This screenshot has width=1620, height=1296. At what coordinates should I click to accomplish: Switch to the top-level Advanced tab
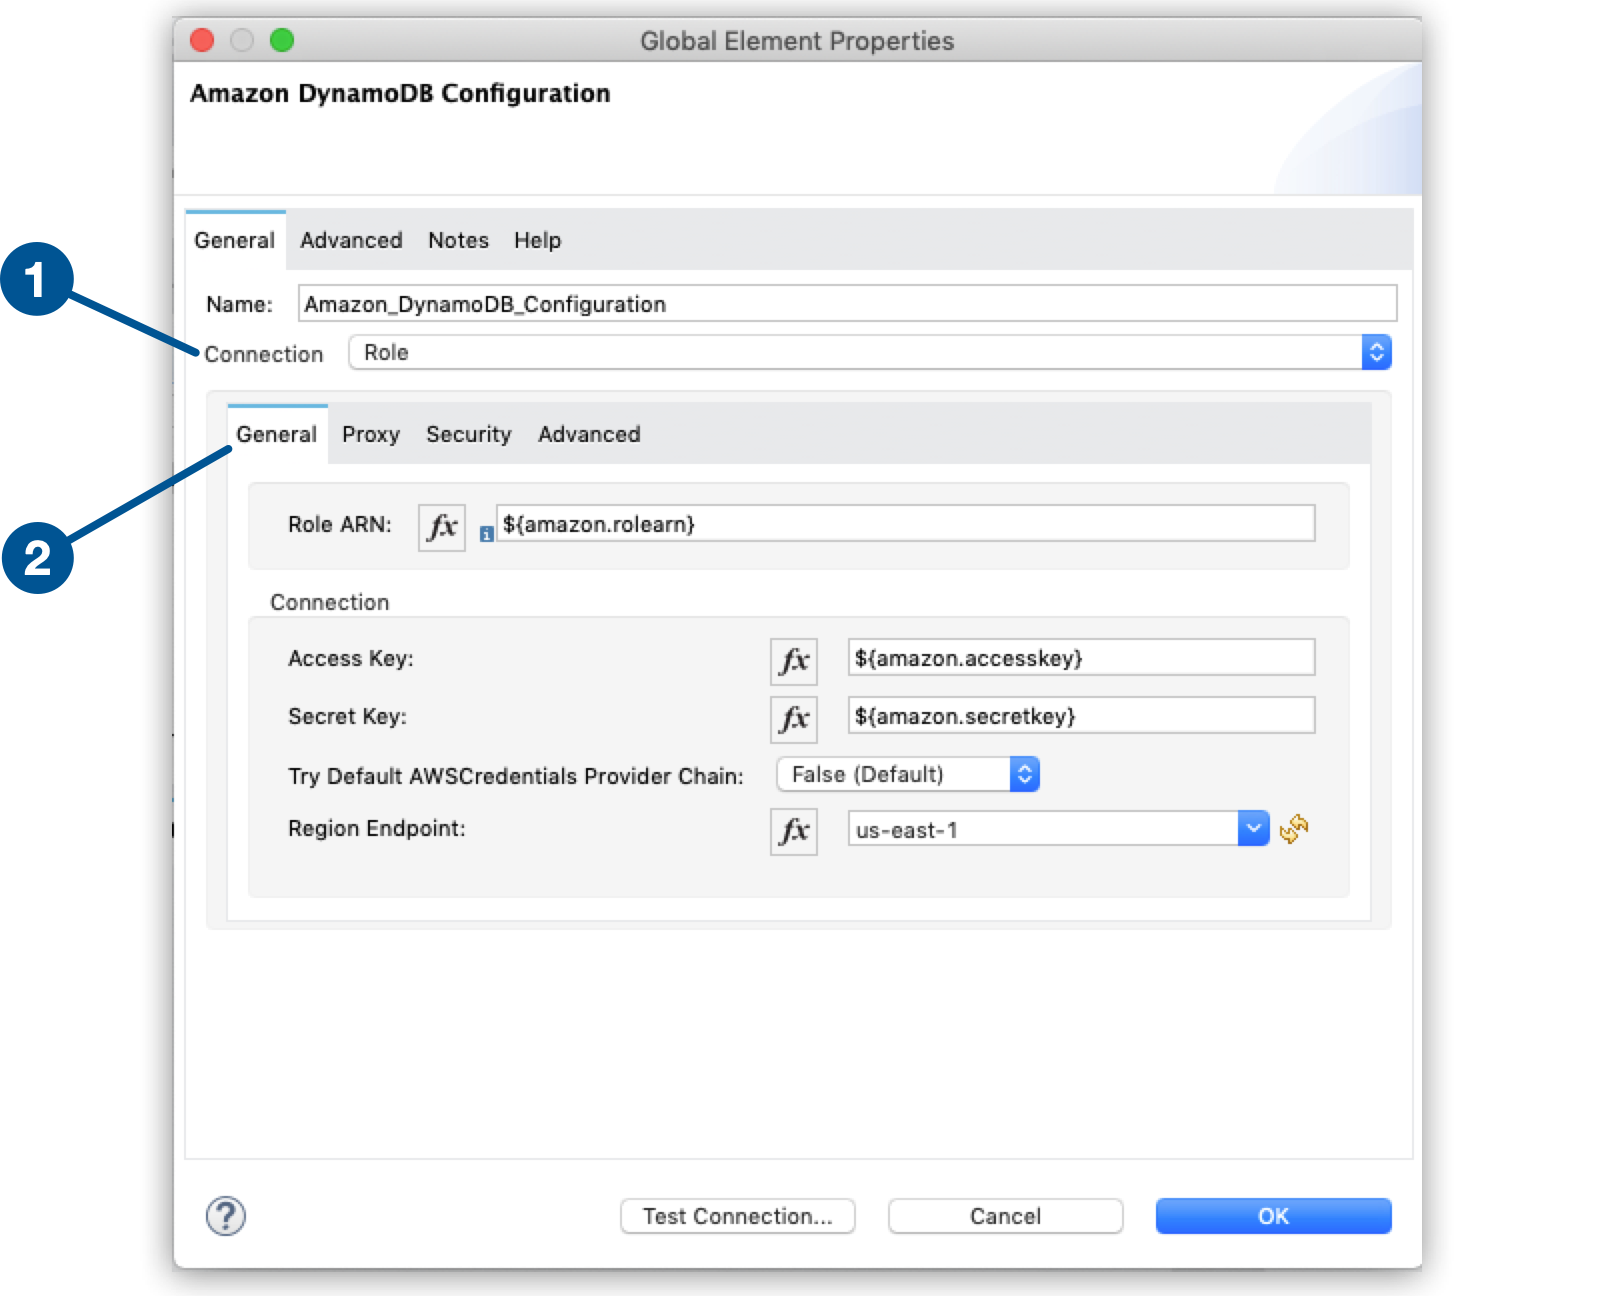(x=351, y=240)
